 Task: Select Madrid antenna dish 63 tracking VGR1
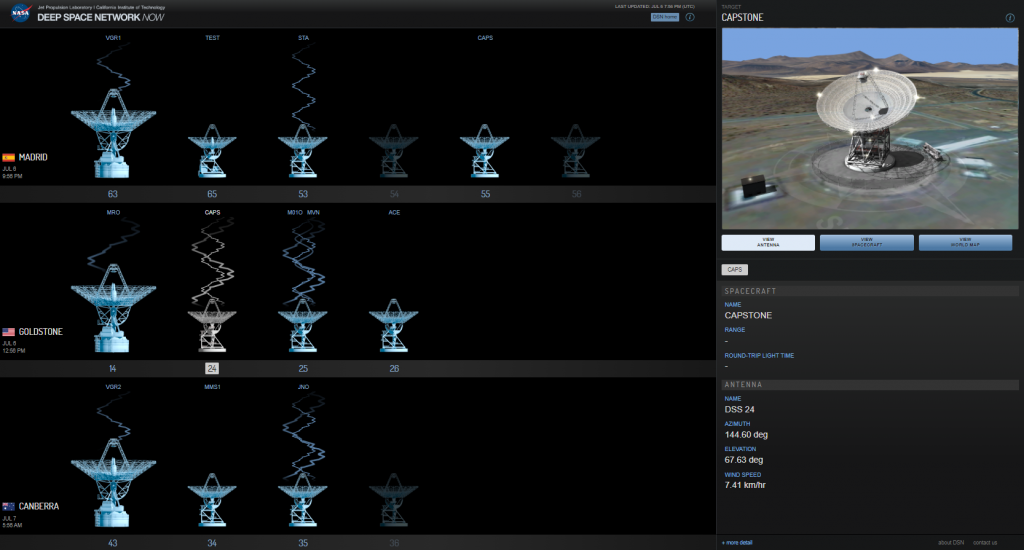tap(112, 135)
